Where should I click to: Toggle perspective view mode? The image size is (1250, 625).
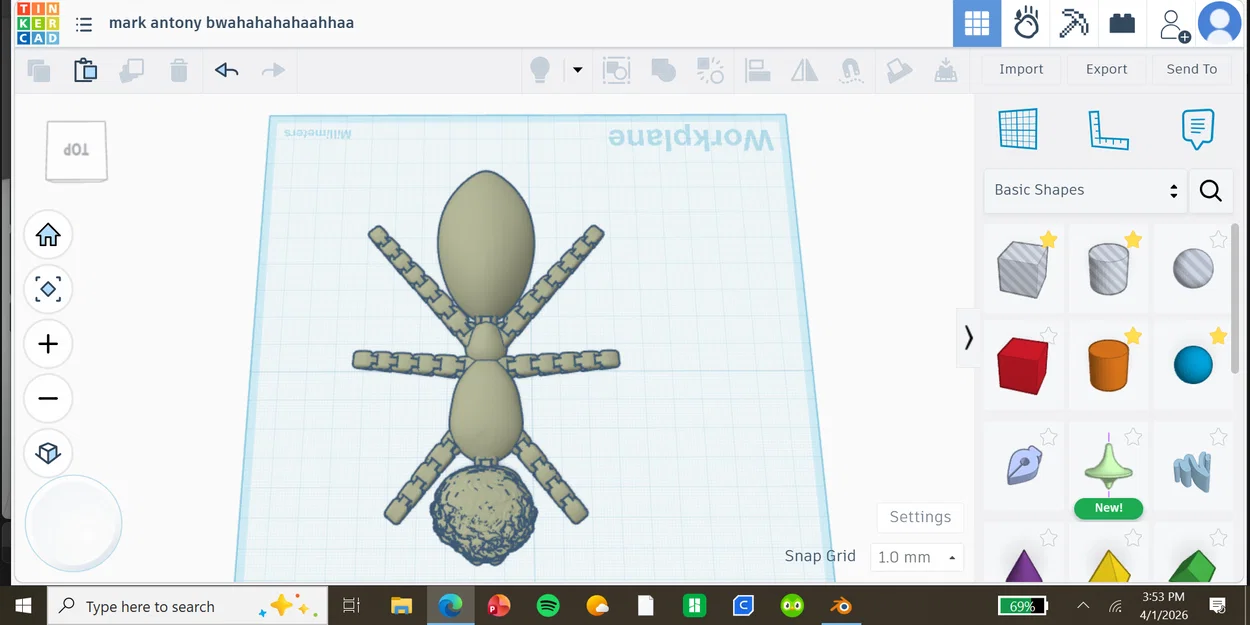point(48,453)
